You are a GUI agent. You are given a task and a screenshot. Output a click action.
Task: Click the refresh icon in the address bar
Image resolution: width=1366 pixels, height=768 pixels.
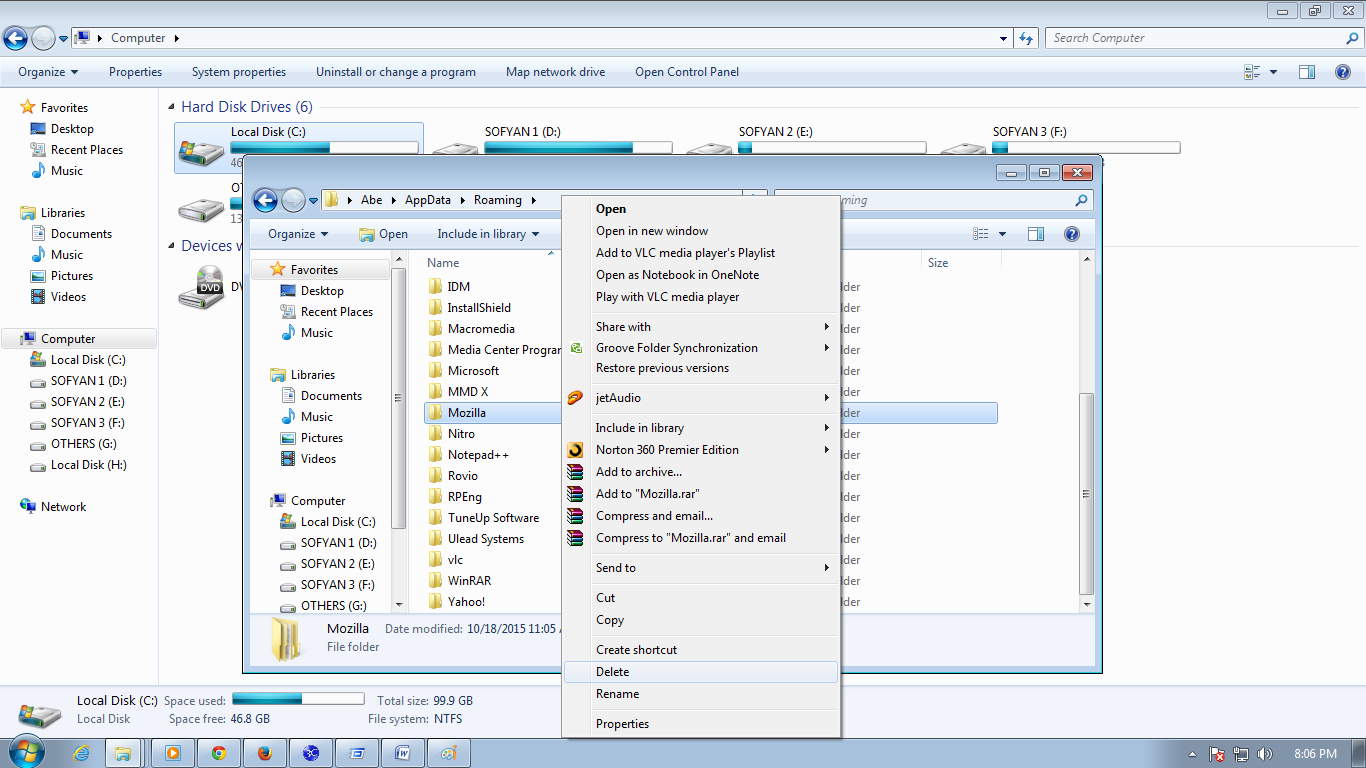coord(1026,37)
